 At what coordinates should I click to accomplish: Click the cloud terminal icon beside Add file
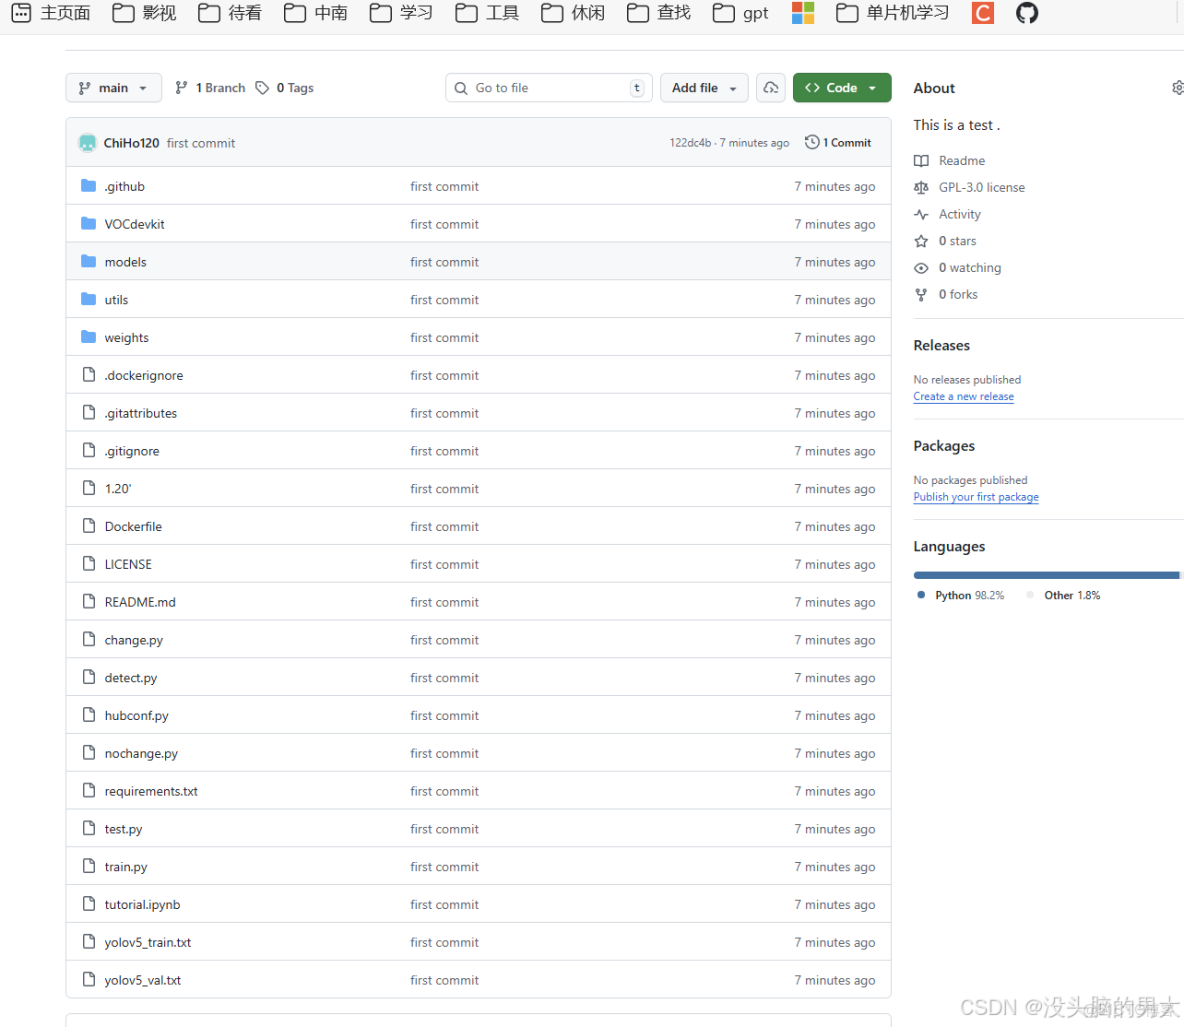coord(770,88)
